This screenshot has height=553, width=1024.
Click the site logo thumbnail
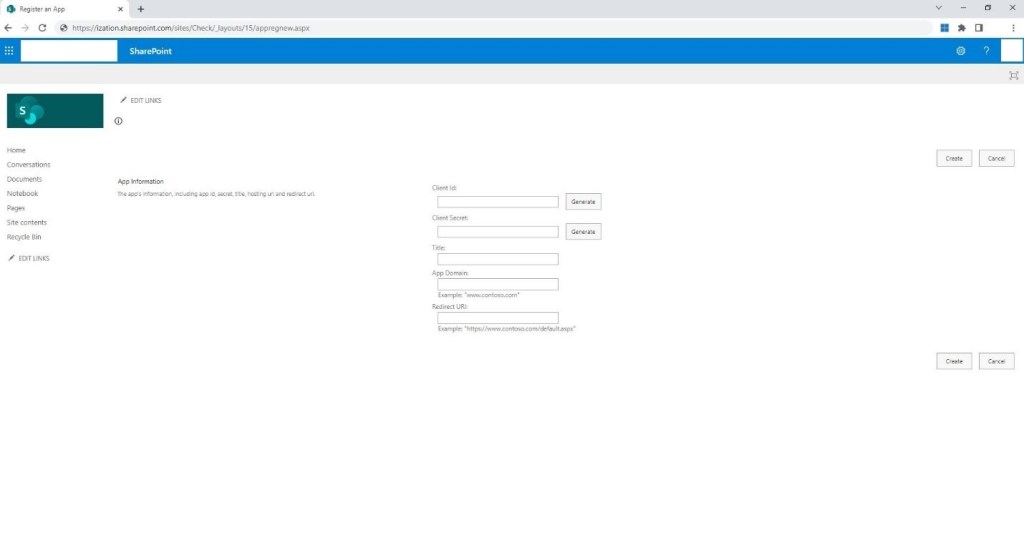click(x=55, y=111)
